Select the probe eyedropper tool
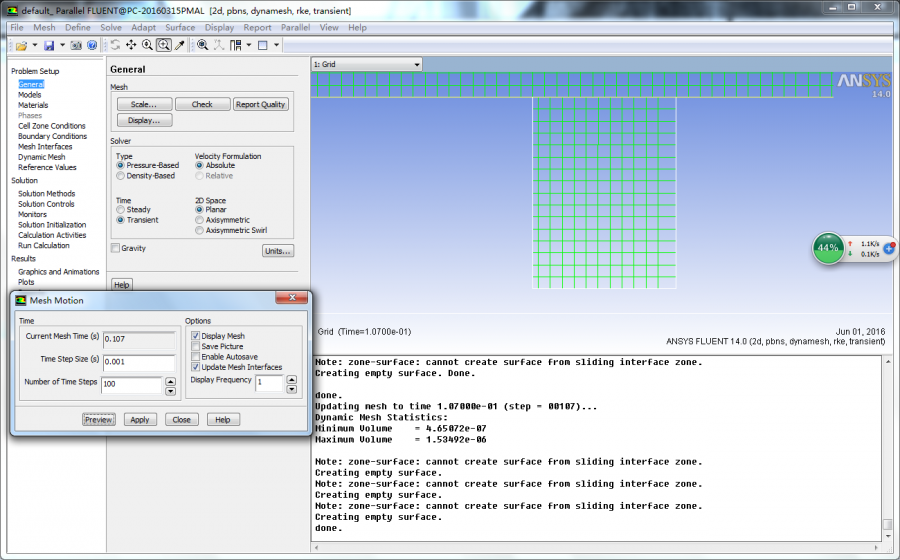 pos(180,45)
